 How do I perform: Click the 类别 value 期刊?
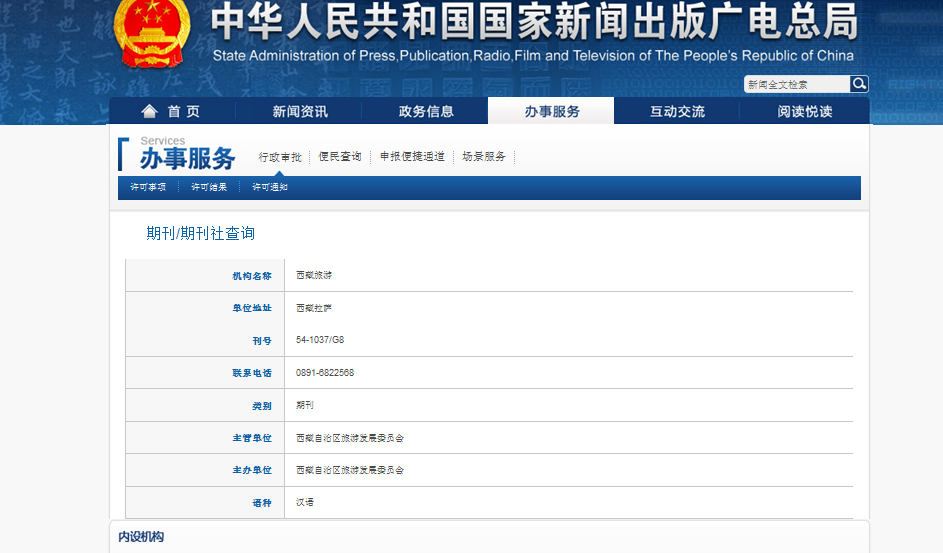click(305, 405)
